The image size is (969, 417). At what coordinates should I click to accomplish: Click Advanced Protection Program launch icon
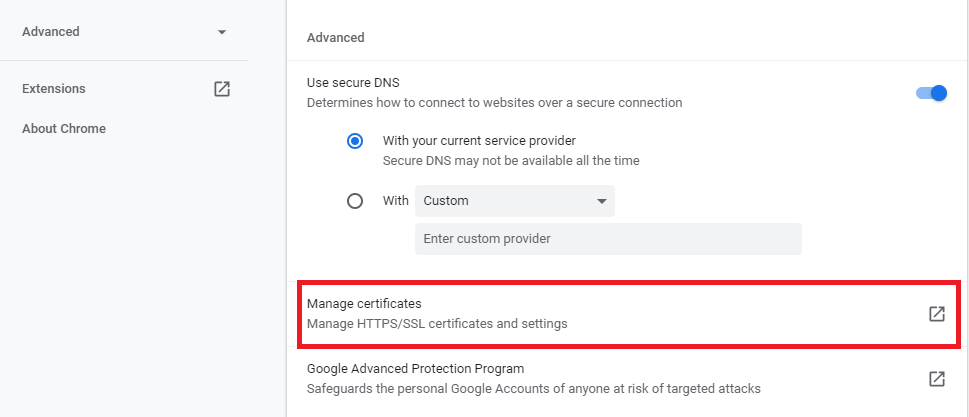[x=936, y=379]
